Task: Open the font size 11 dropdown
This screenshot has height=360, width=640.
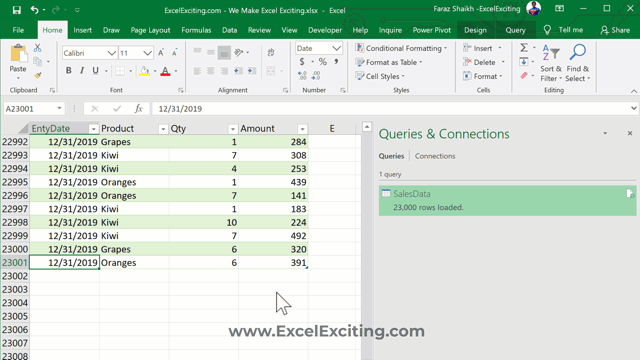Action: [147, 53]
